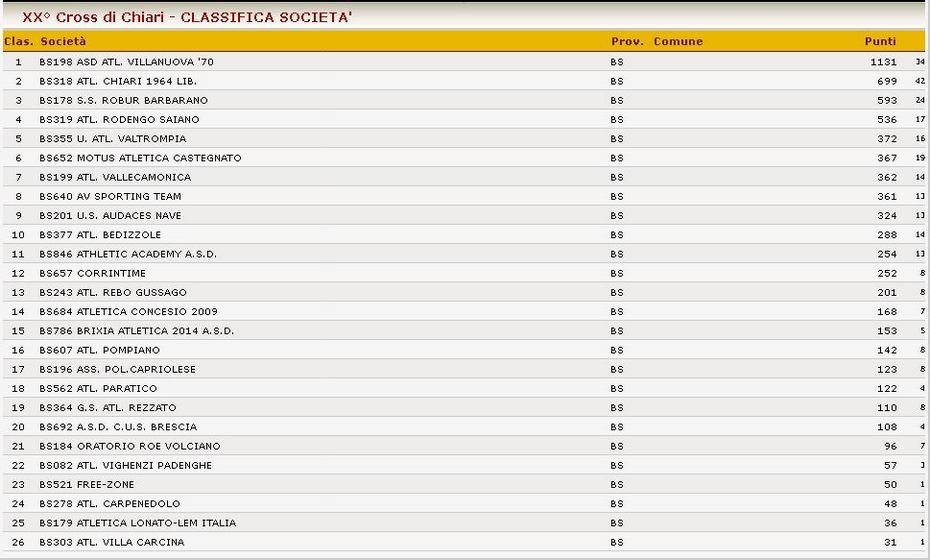930x560 pixels.
Task: Select BRIXIA ATLETICA 2014 A.S.D. row
Action: (x=465, y=331)
